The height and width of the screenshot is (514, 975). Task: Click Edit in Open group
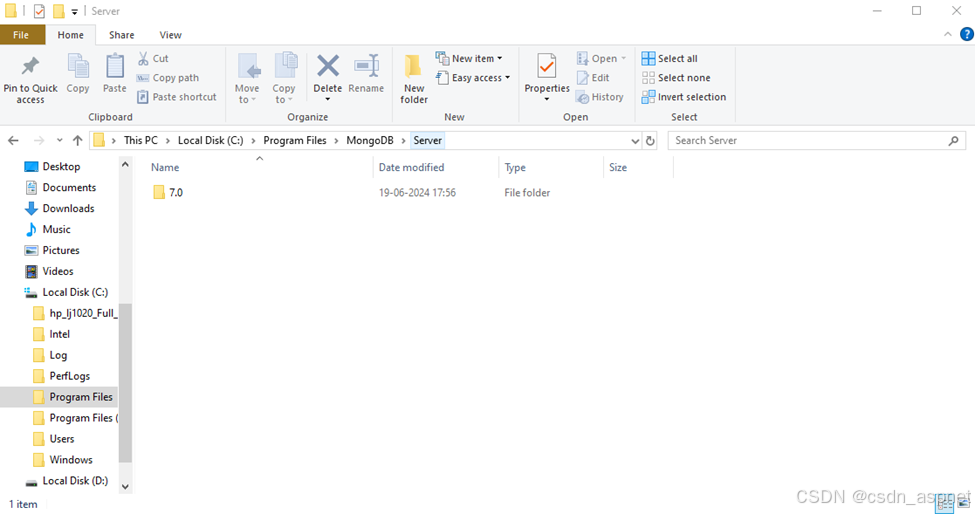[593, 78]
